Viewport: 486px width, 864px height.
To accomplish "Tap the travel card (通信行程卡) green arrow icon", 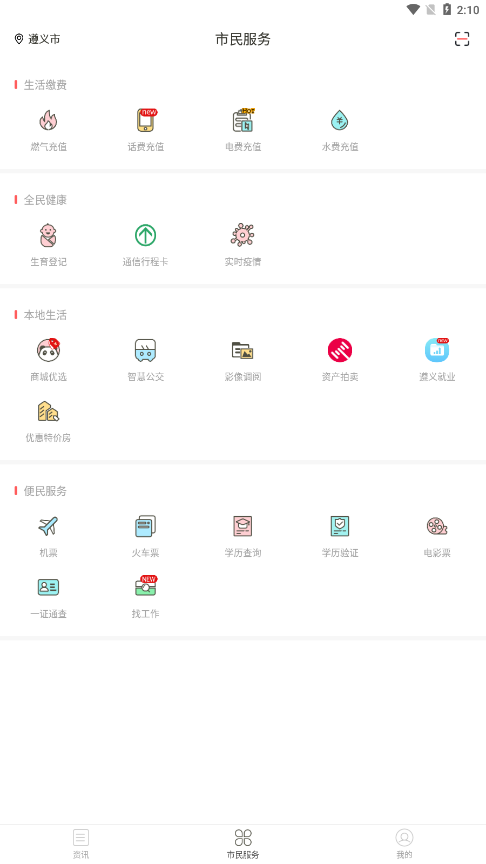I will tap(145, 235).
